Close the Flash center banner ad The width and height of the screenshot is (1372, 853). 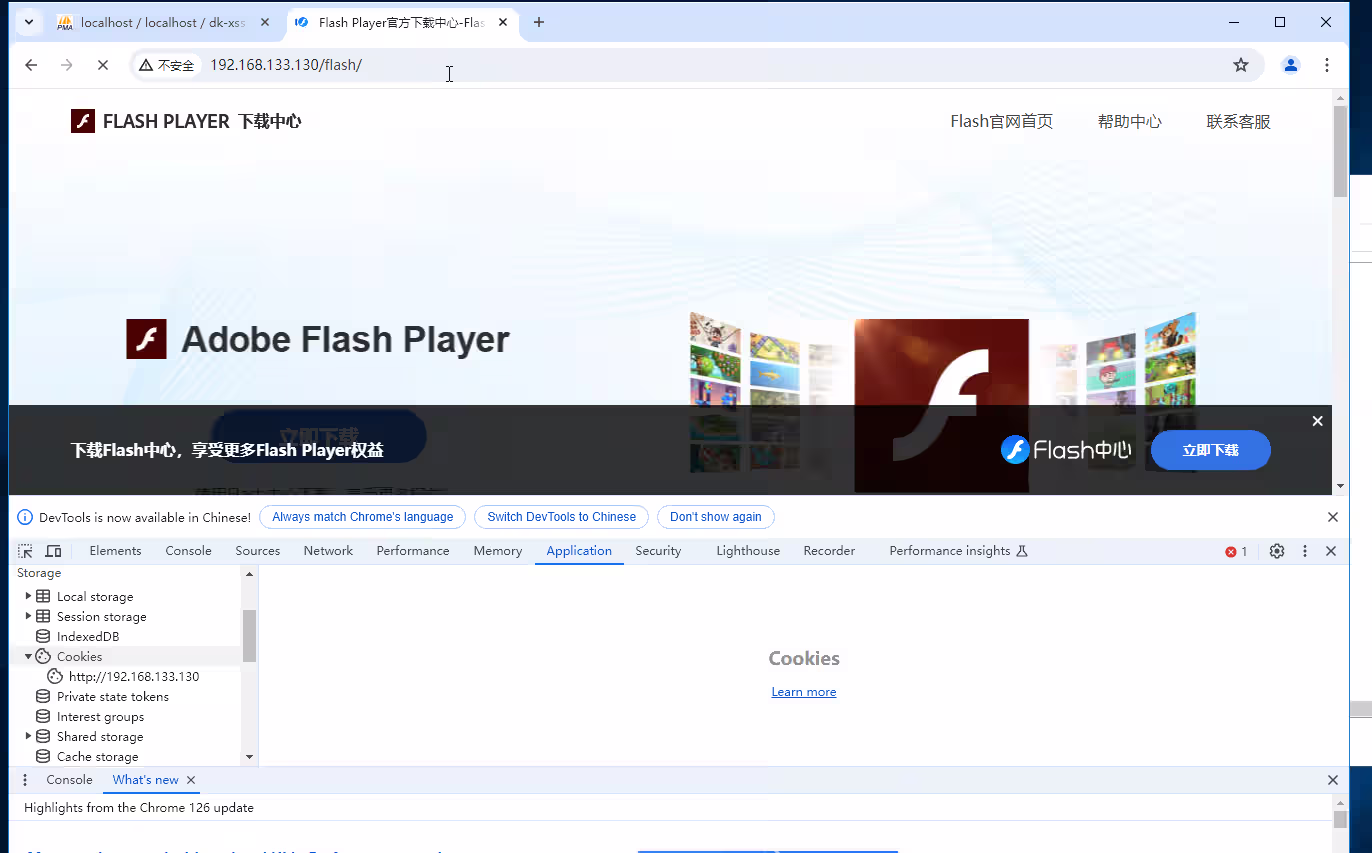pyautogui.click(x=1317, y=421)
